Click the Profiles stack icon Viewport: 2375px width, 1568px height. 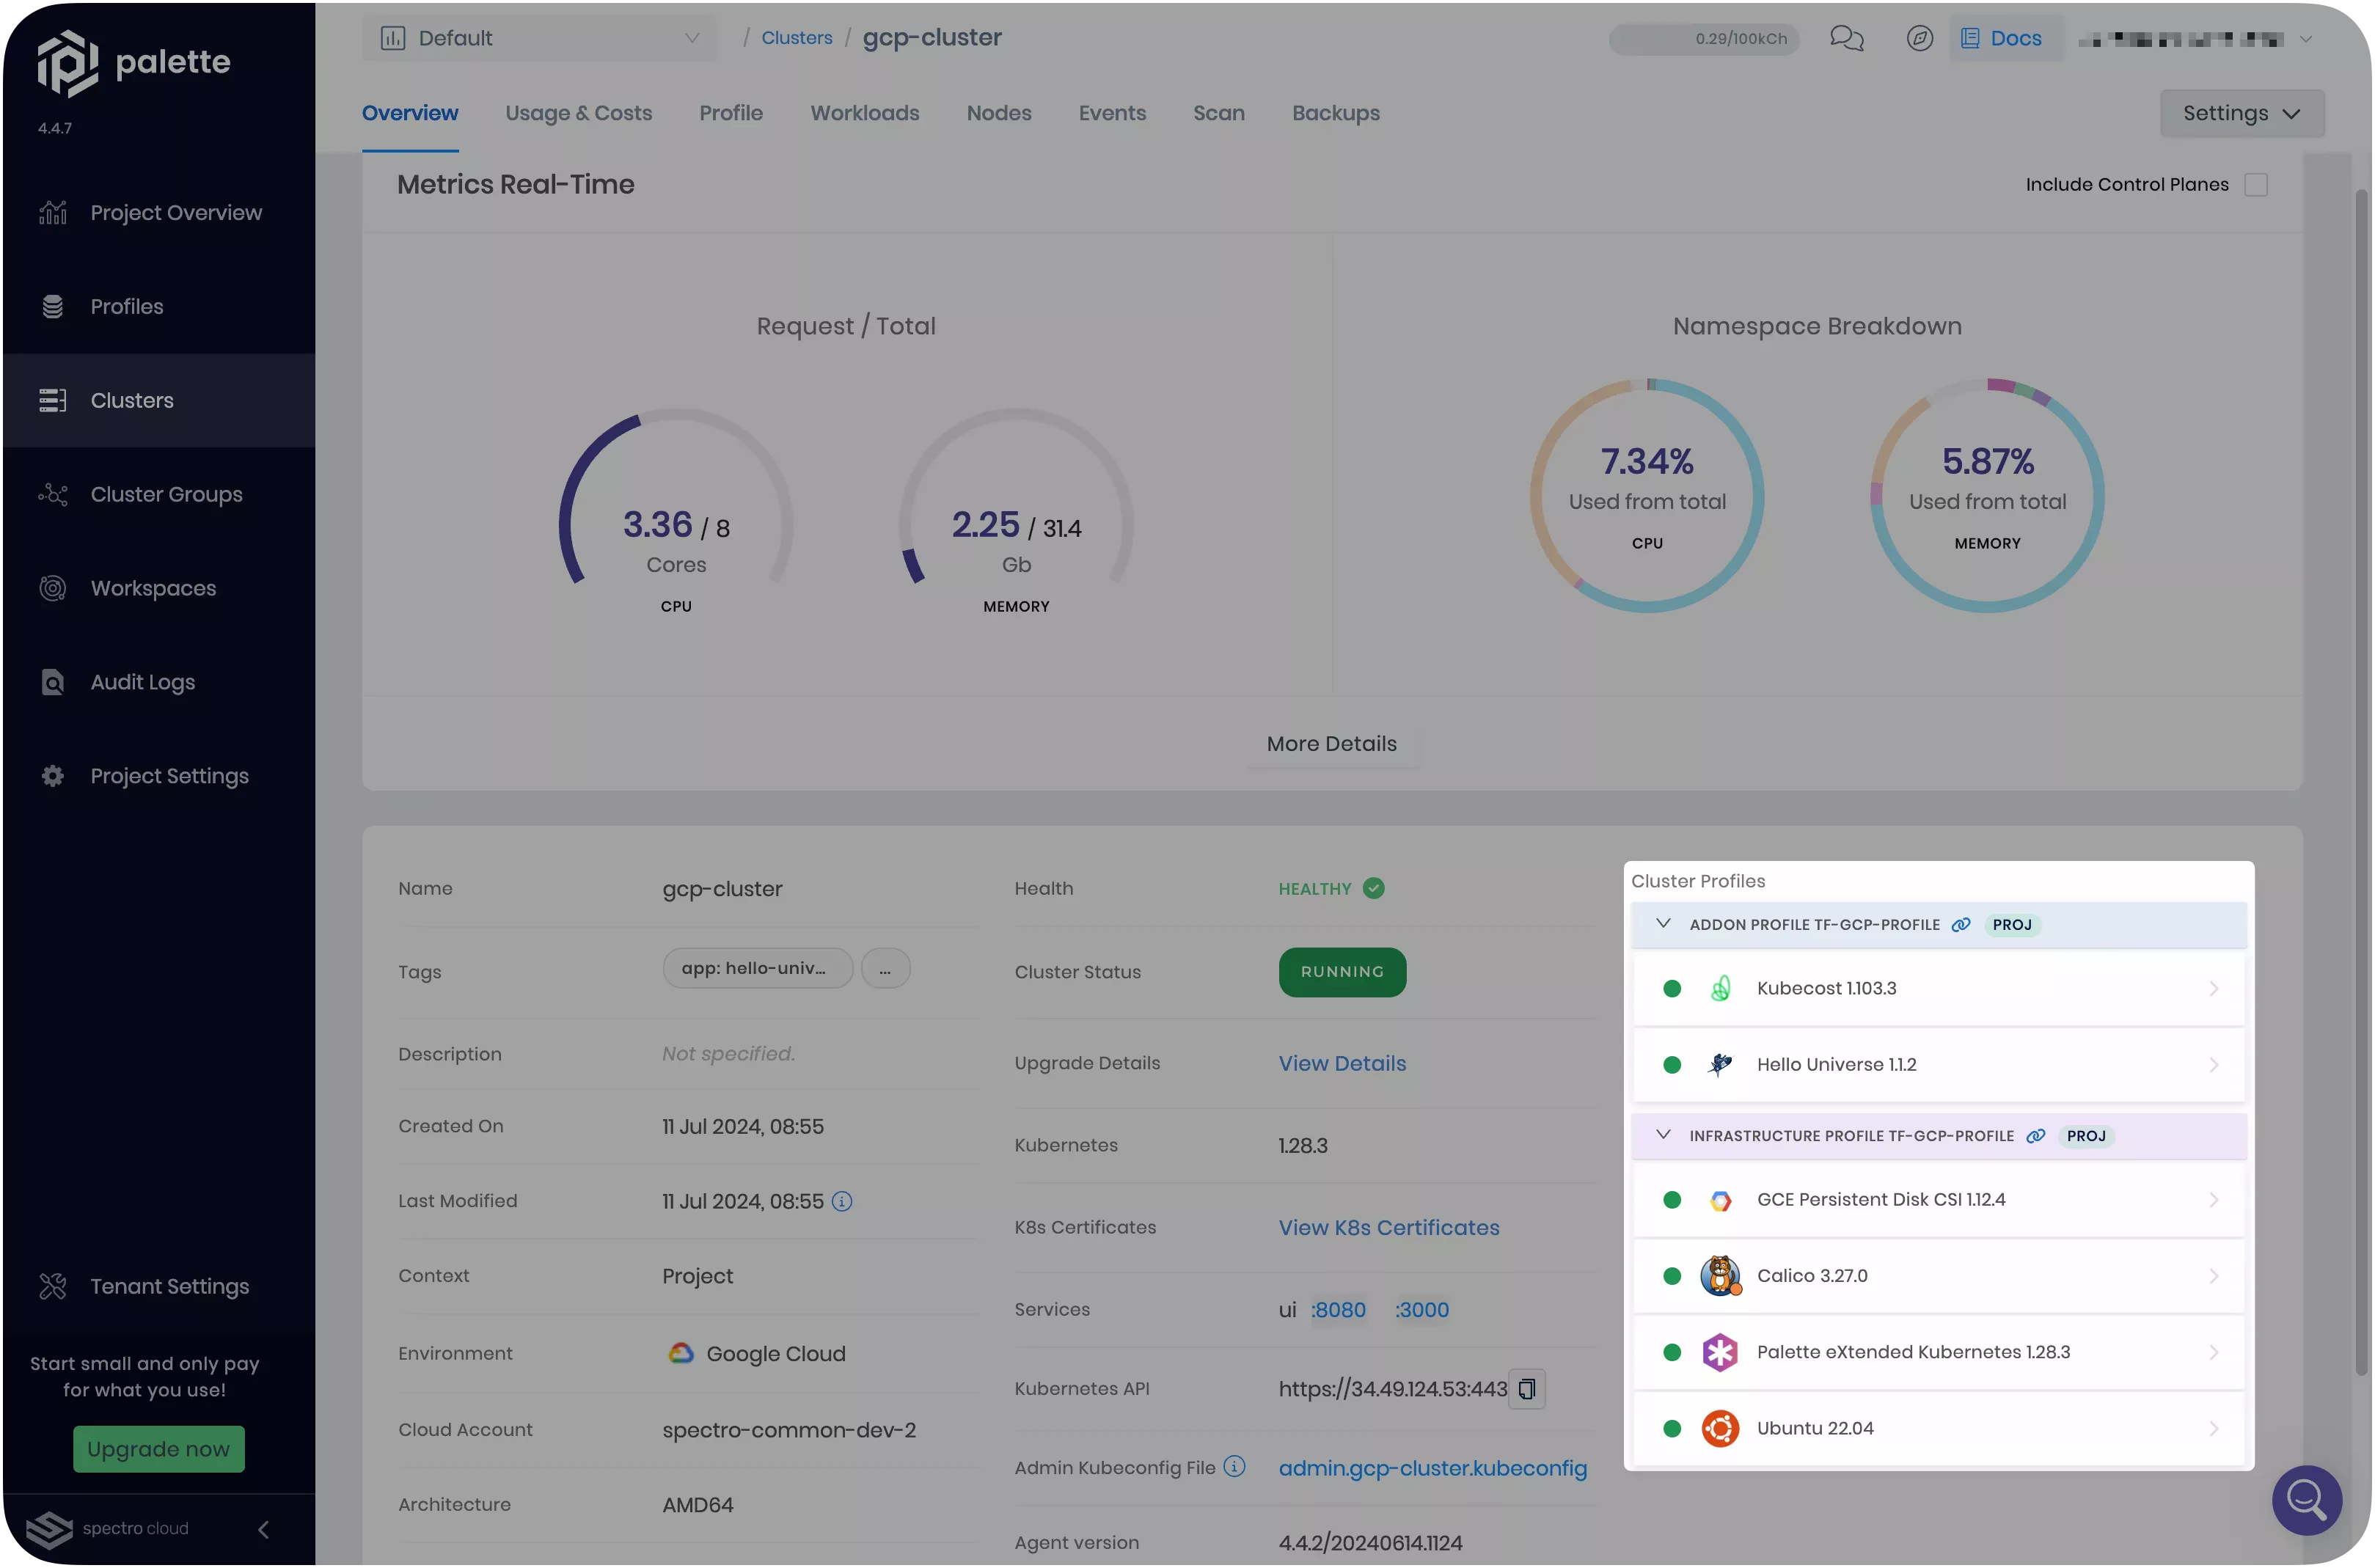click(x=53, y=307)
